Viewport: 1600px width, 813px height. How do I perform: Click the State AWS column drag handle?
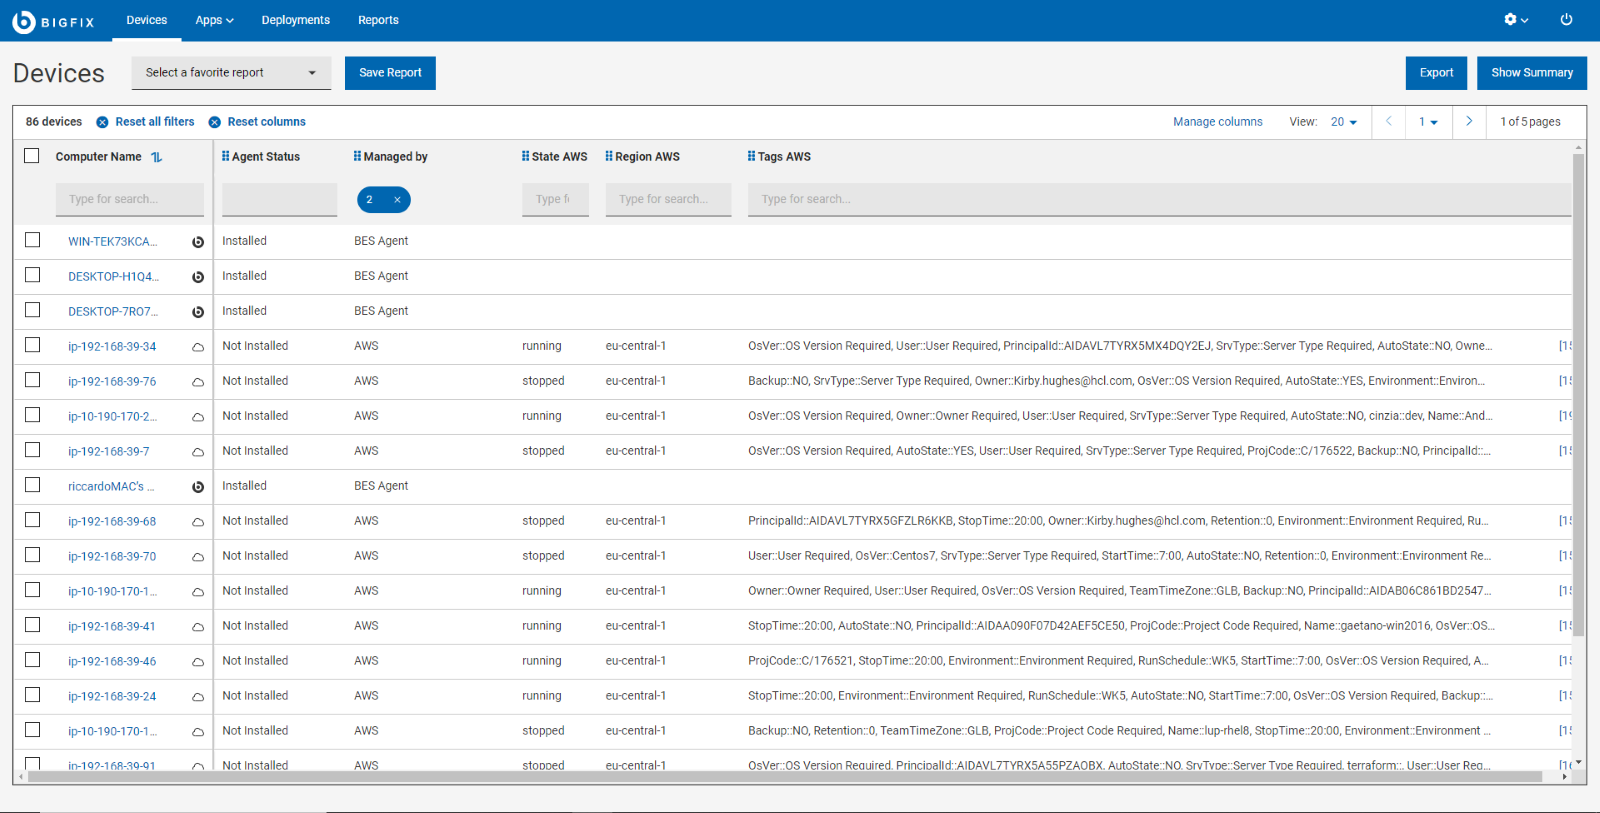[526, 157]
